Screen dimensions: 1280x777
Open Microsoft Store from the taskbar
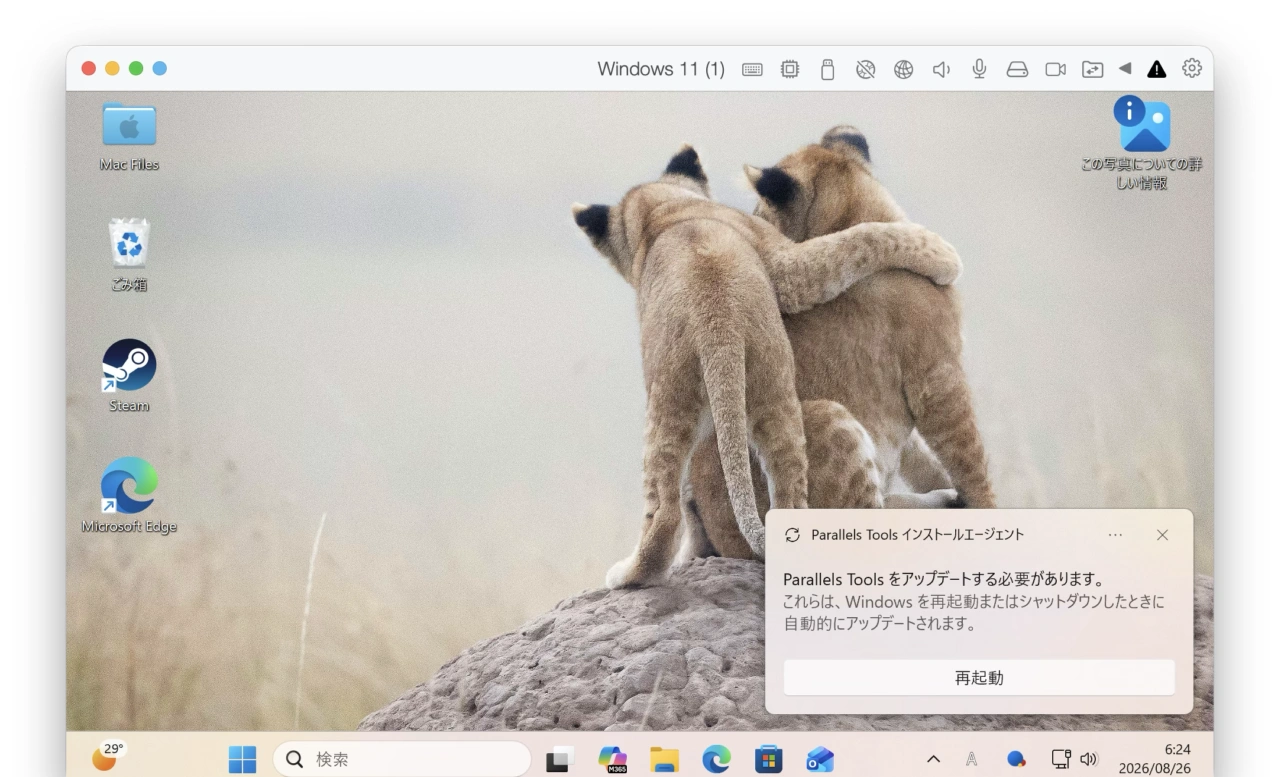[x=768, y=760]
